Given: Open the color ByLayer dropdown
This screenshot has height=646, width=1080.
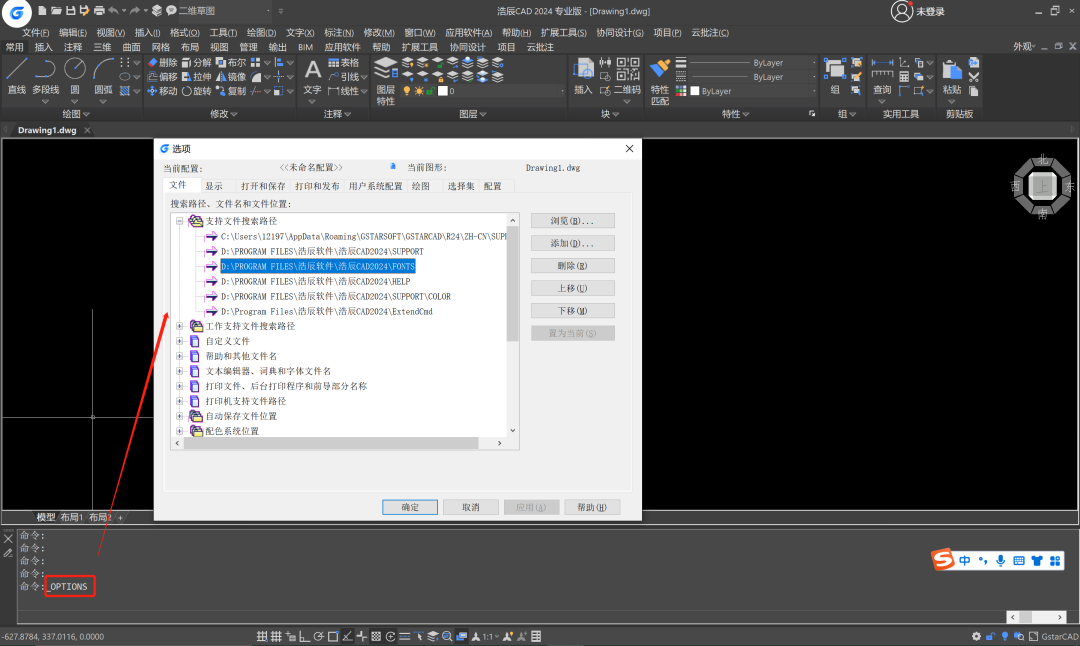Looking at the screenshot, I should (755, 91).
